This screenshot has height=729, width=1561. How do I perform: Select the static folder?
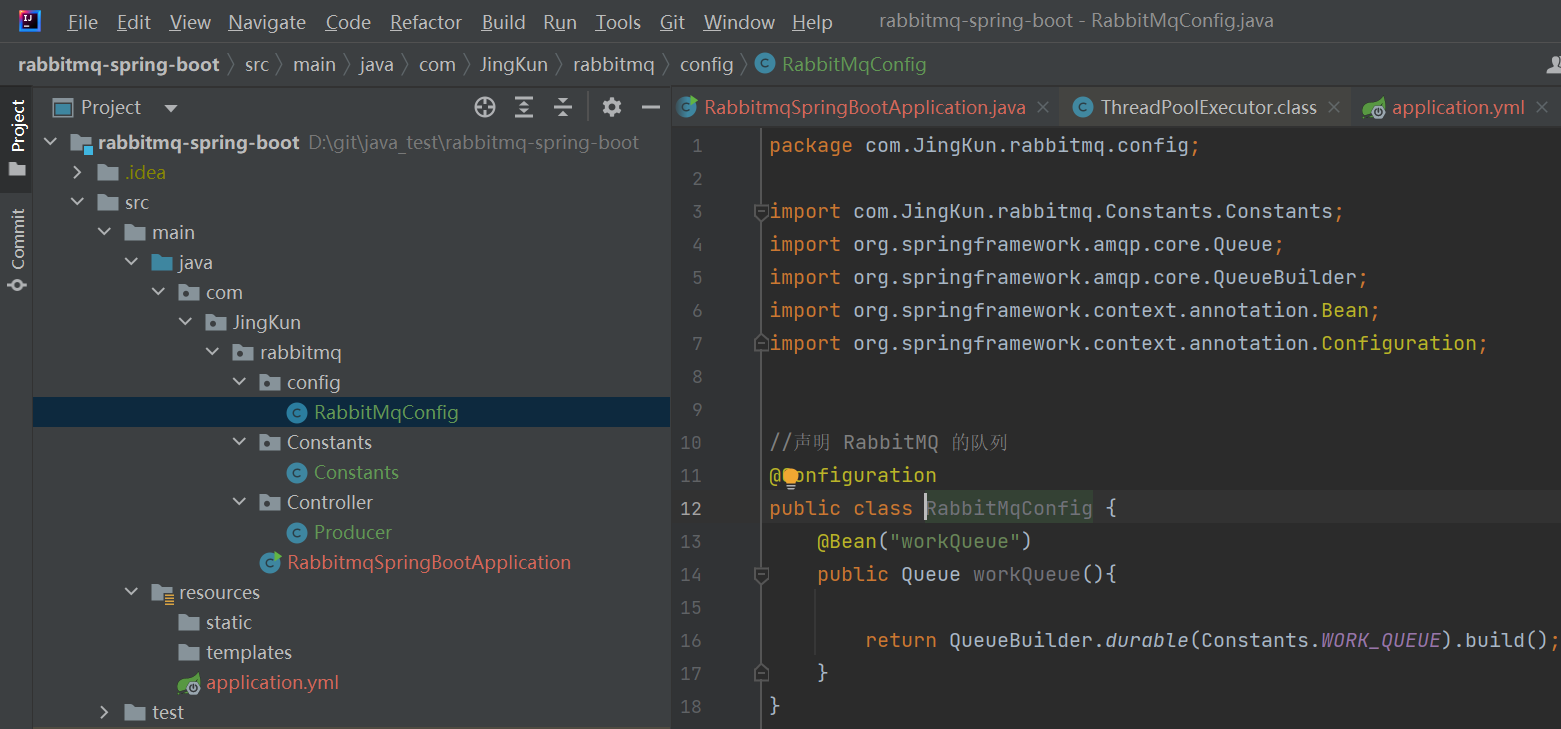point(228,622)
